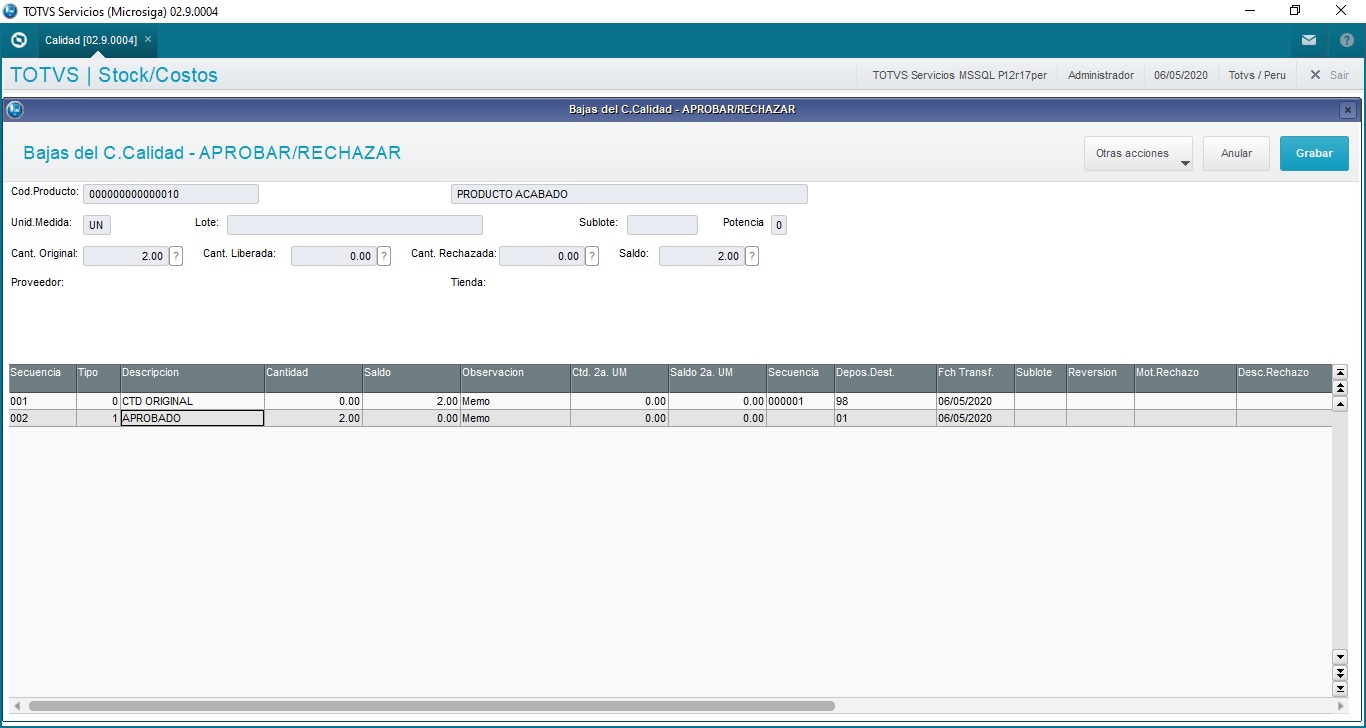Select the sequence 001 cell

[43, 401]
